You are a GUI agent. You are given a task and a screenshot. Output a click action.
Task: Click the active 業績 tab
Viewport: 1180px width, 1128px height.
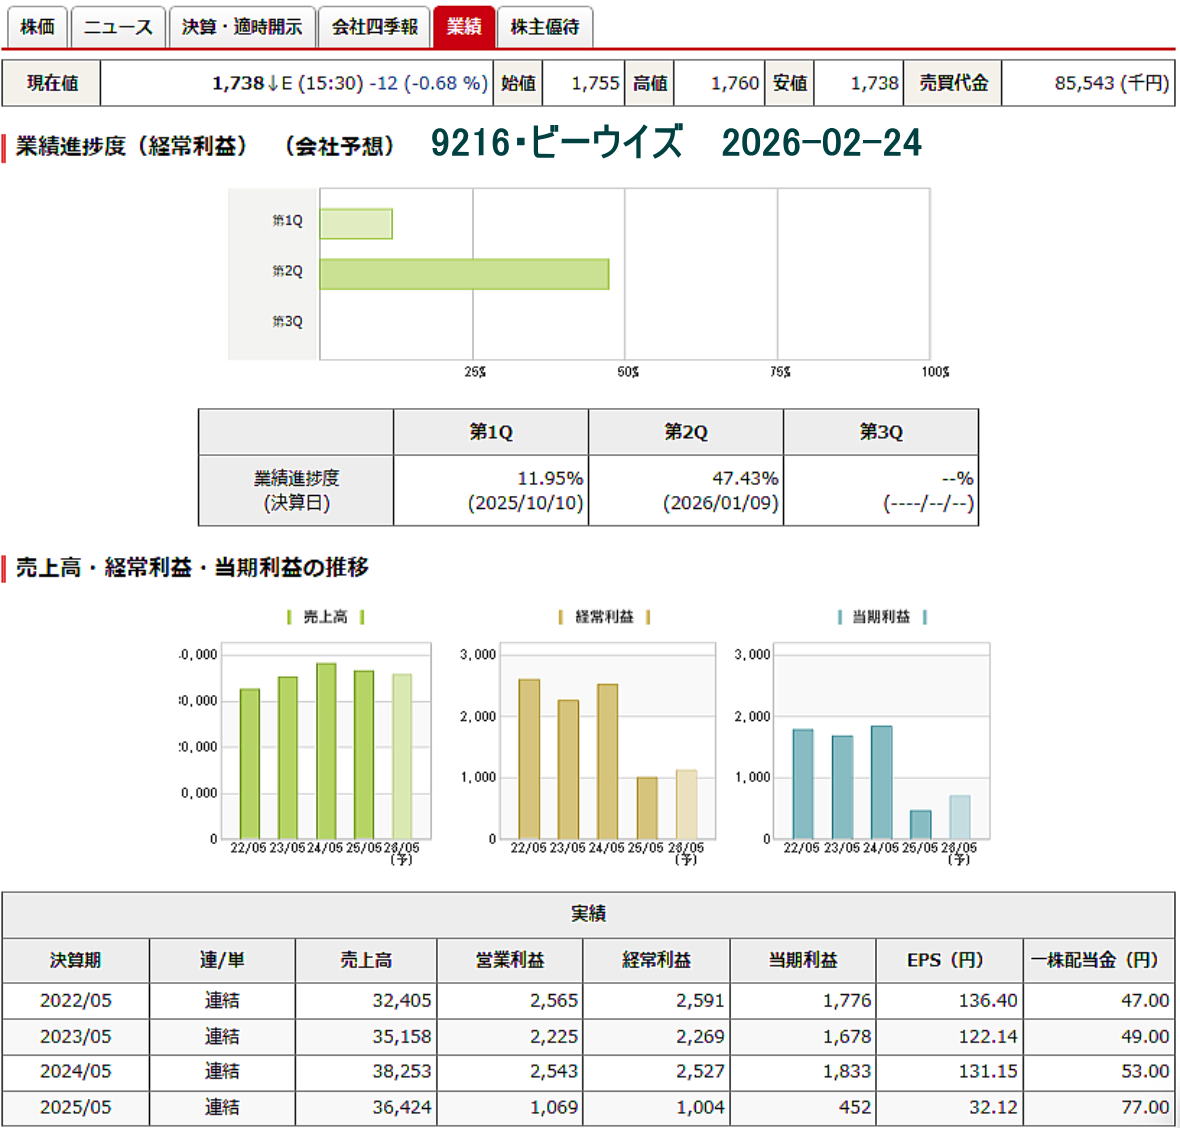[x=464, y=27]
